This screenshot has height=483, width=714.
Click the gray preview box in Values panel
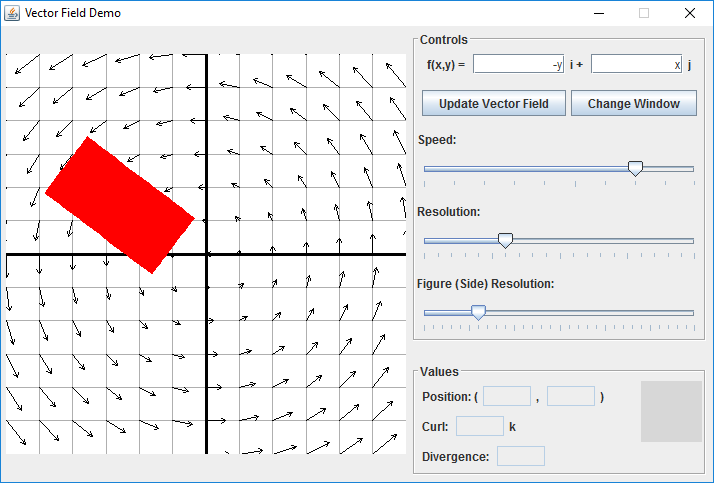click(x=671, y=412)
